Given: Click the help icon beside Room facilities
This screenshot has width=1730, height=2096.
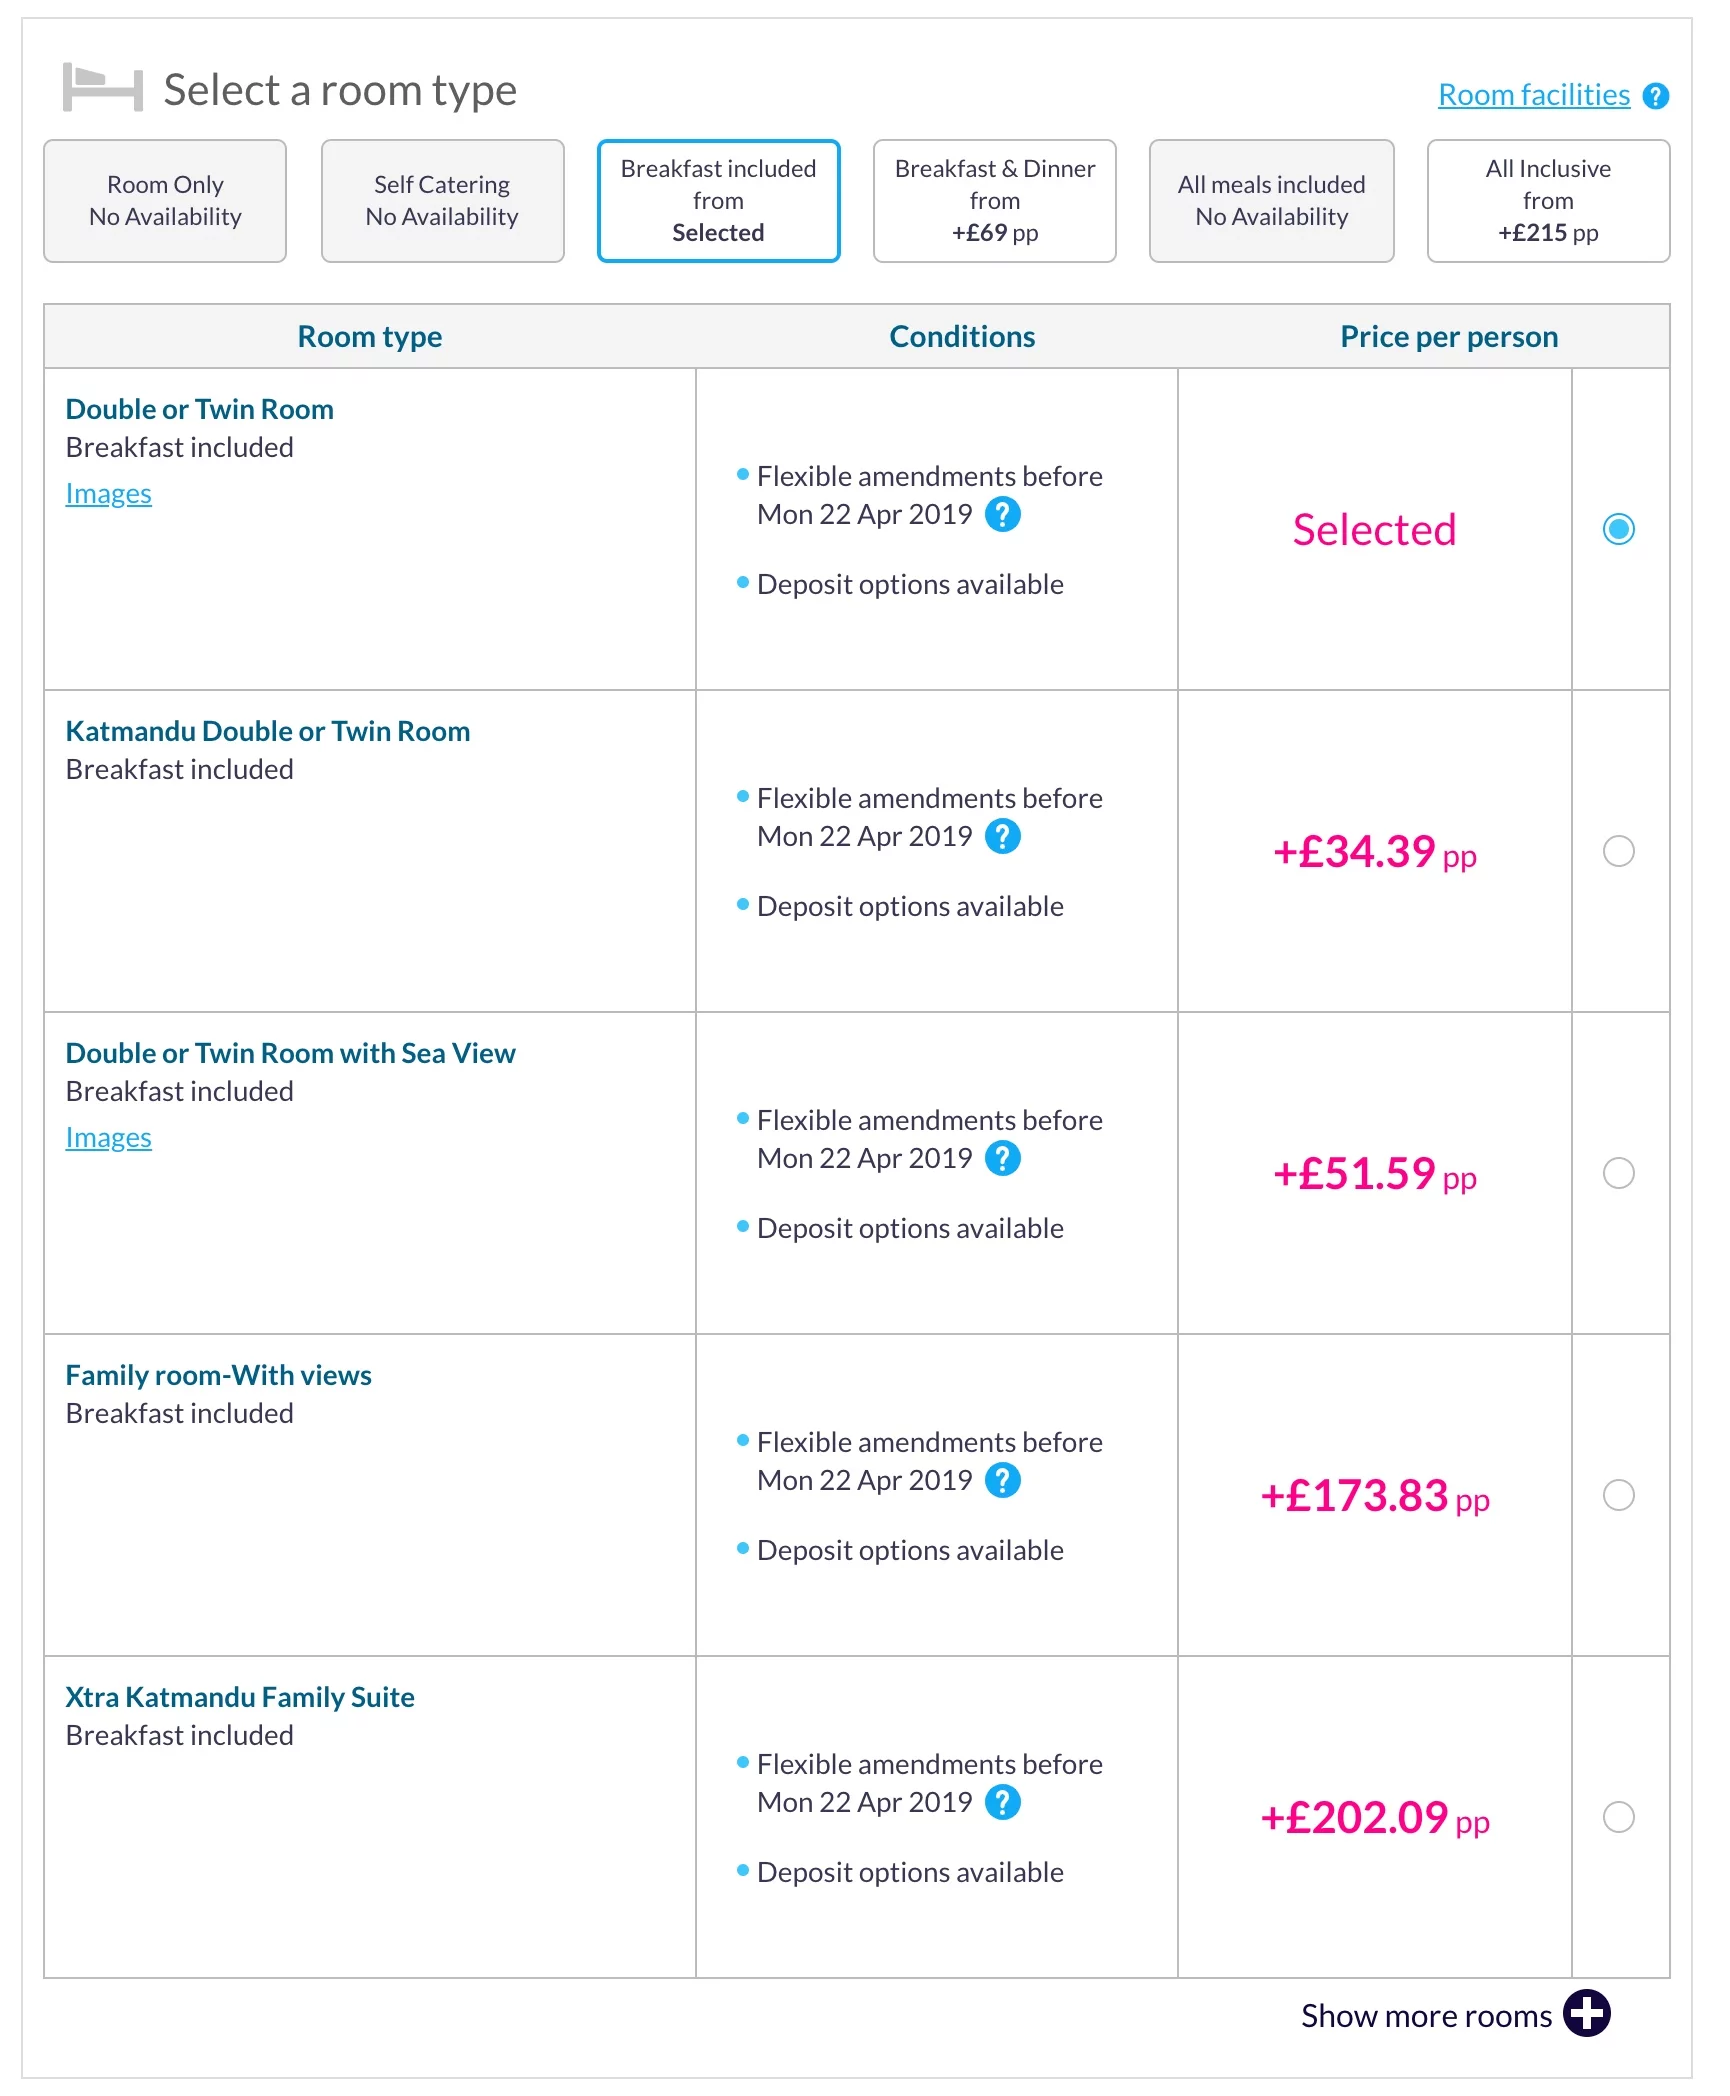Looking at the screenshot, I should (1656, 96).
